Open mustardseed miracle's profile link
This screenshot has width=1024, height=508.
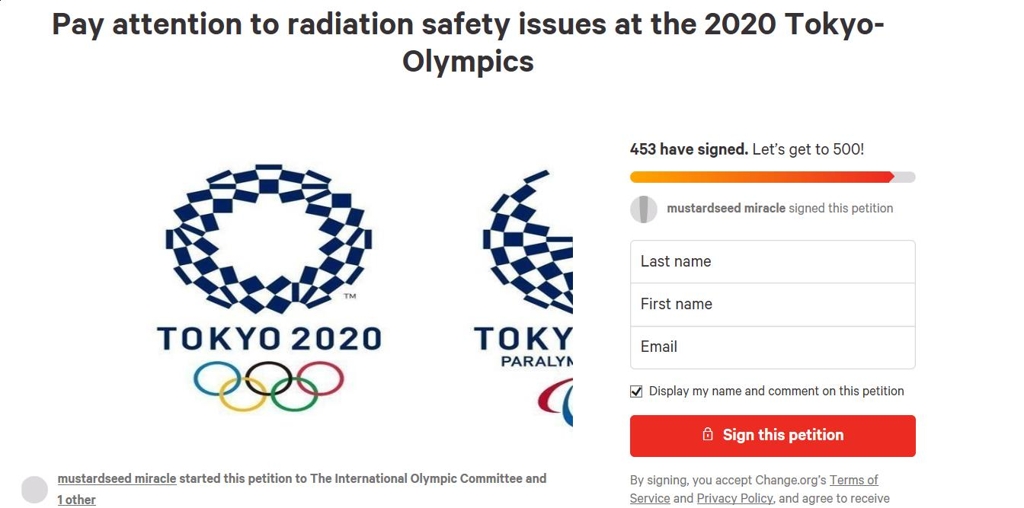[x=117, y=479]
